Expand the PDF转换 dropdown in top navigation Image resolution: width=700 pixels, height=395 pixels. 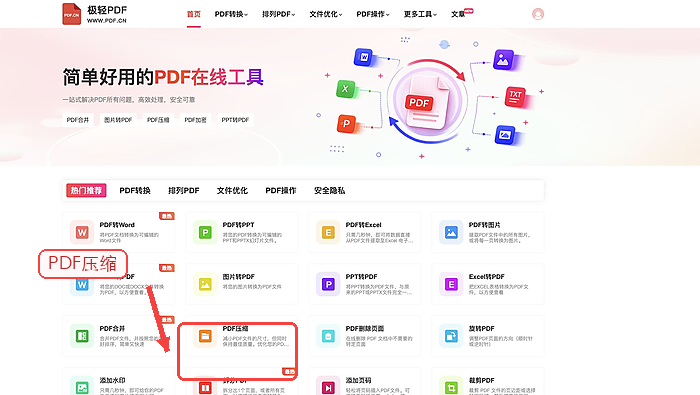(x=231, y=14)
